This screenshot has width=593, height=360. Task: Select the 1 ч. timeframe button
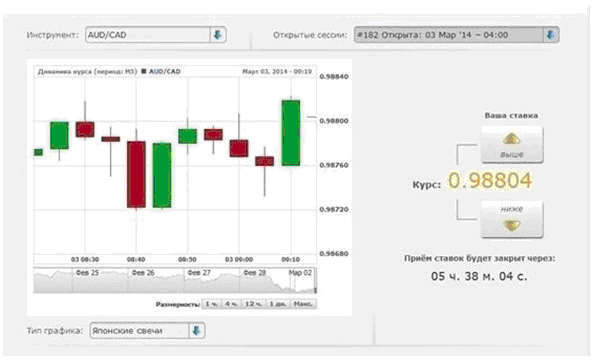pyautogui.click(x=211, y=304)
